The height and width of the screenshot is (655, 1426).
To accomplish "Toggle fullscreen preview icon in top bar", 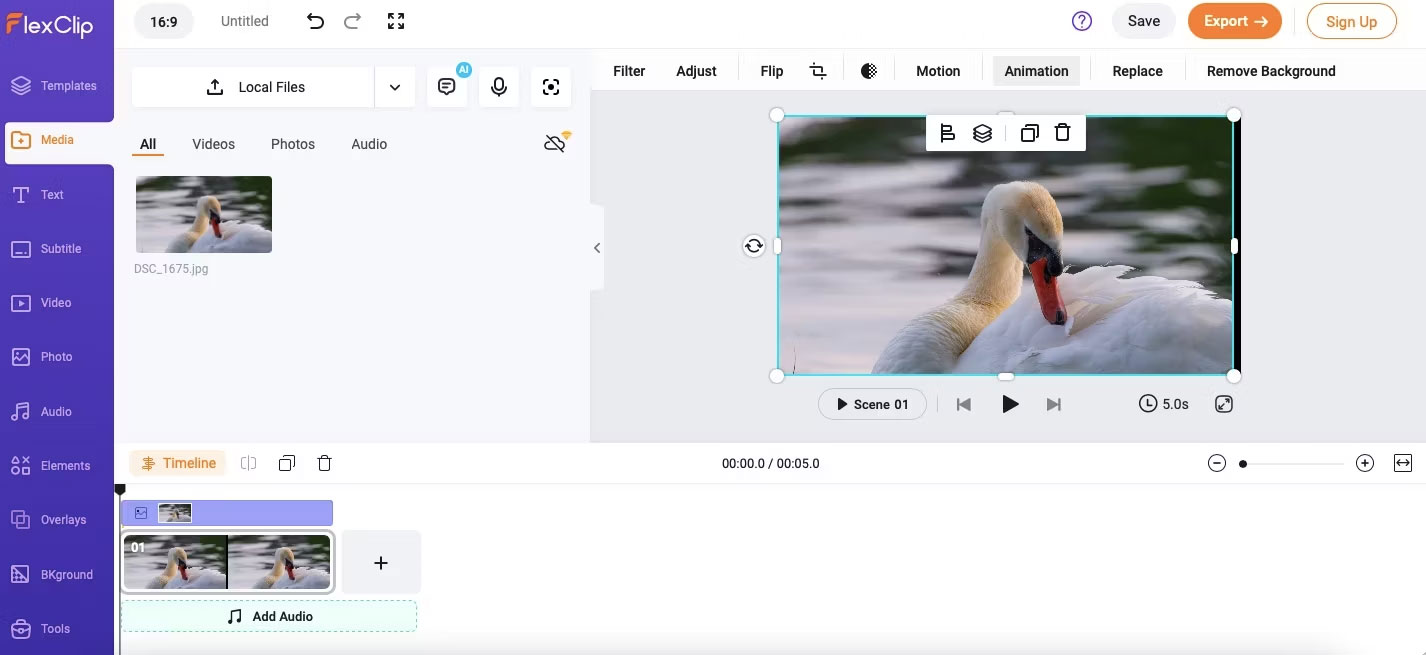I will click(396, 21).
